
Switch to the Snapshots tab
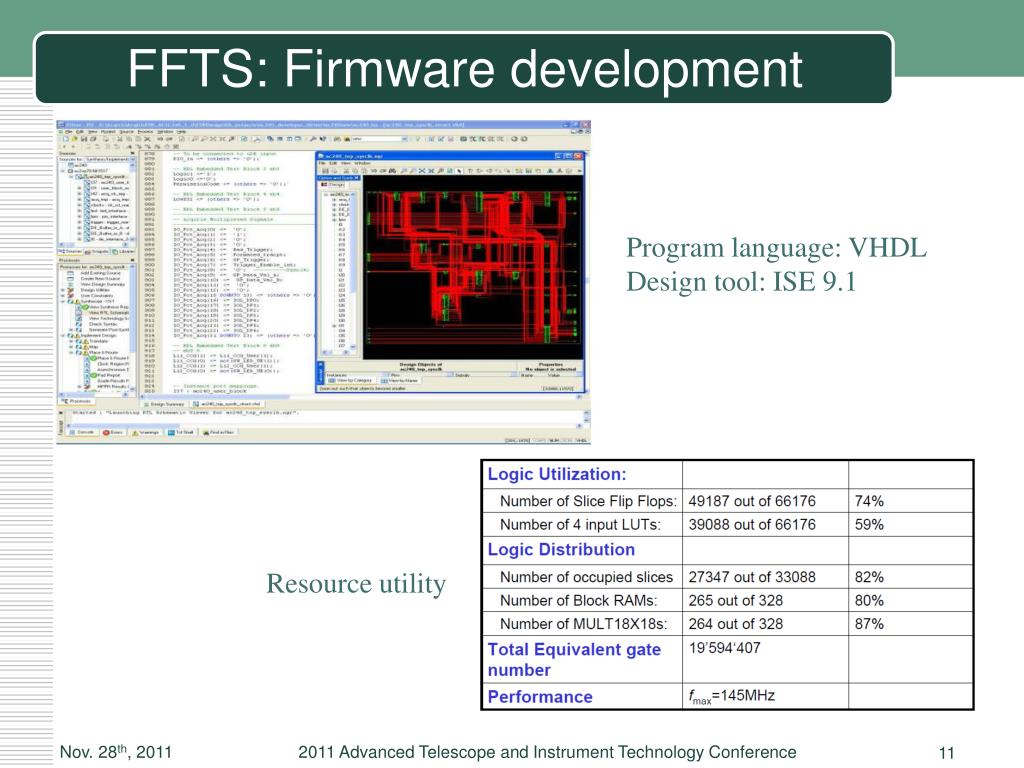pos(97,251)
